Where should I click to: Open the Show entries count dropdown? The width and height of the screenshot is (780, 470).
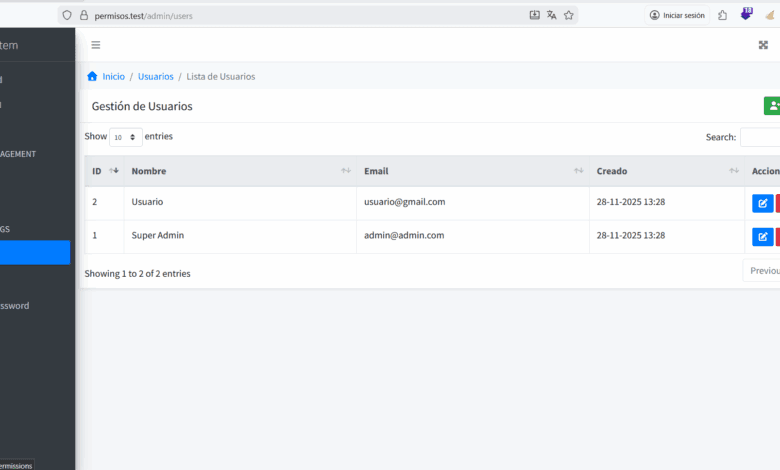point(126,137)
